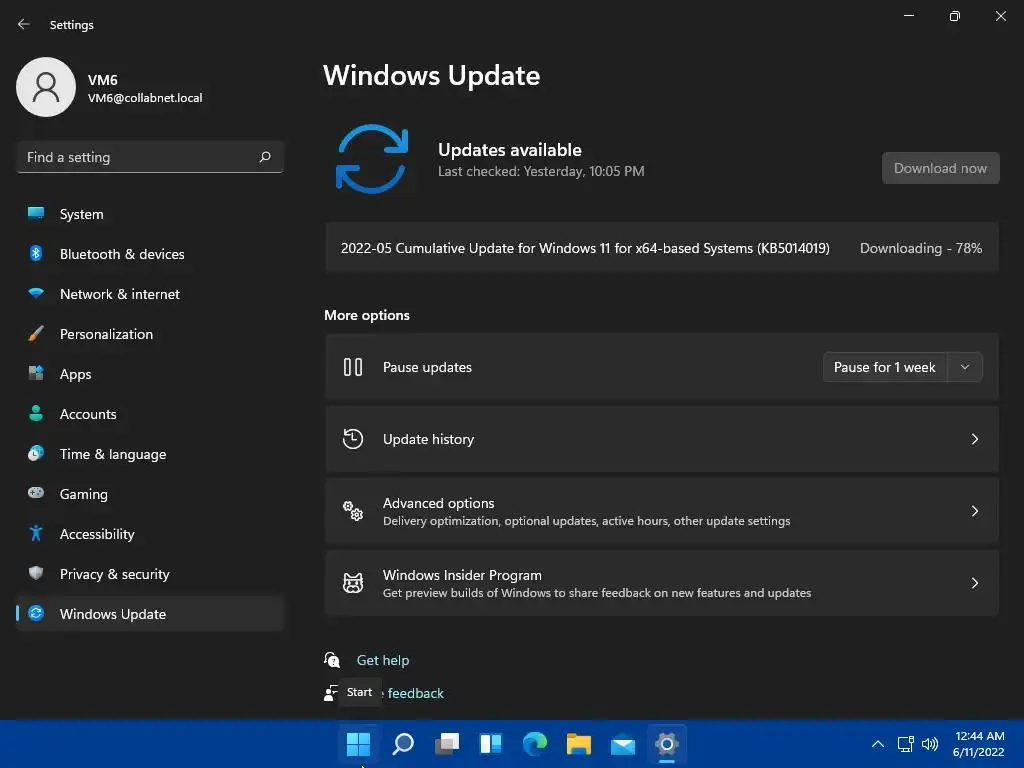Click the Privacy & security shield icon
1024x768 pixels.
[36, 573]
